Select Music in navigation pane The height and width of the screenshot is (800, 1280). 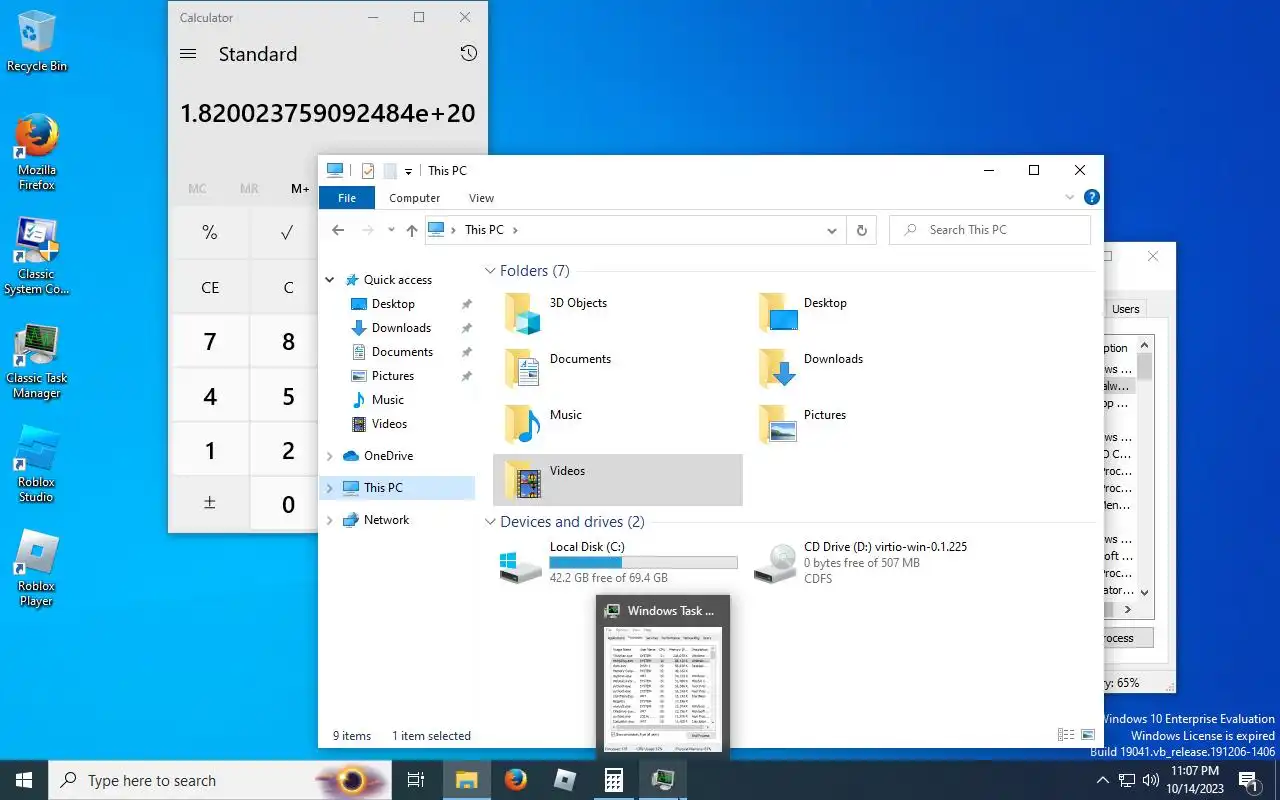pos(388,400)
